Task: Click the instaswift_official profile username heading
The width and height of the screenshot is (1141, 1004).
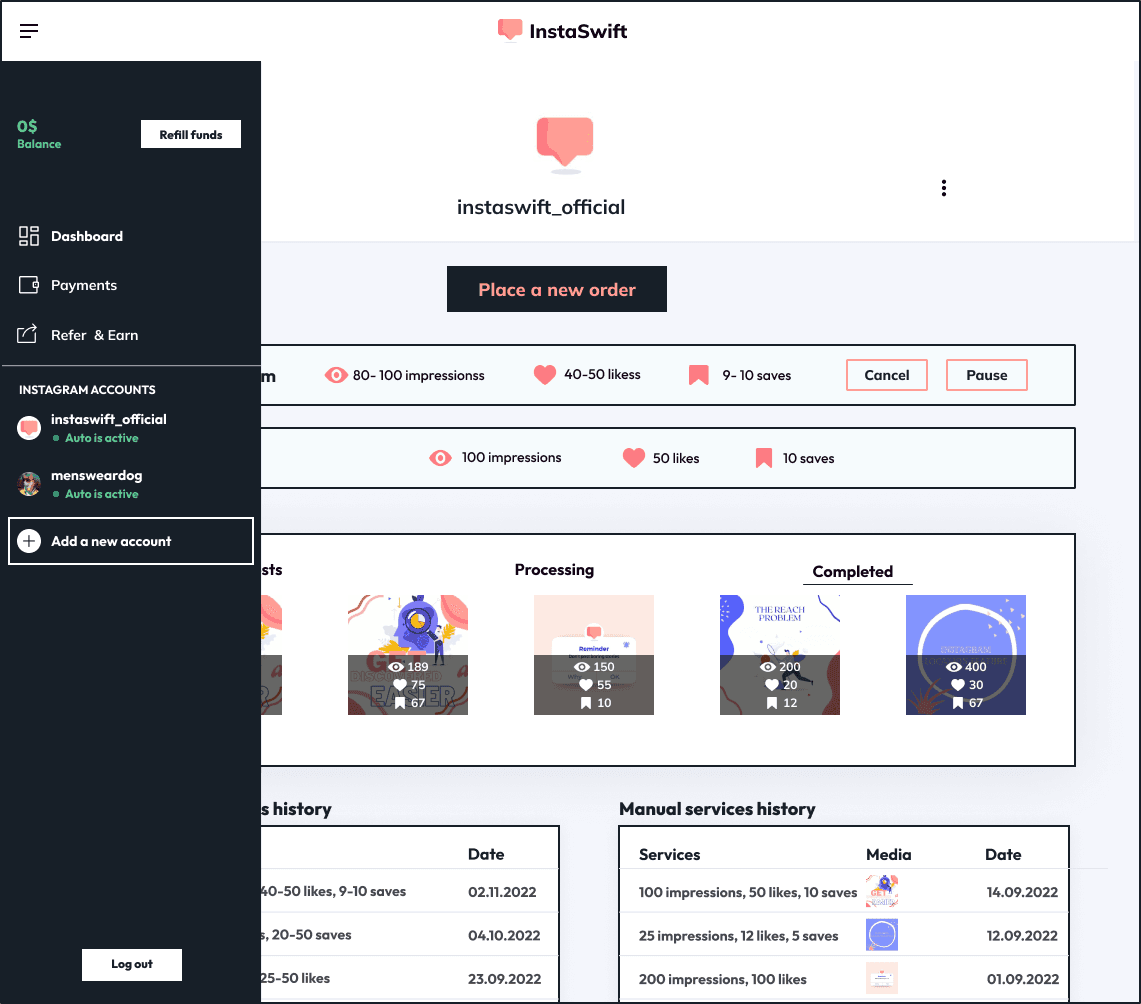Action: click(x=541, y=207)
